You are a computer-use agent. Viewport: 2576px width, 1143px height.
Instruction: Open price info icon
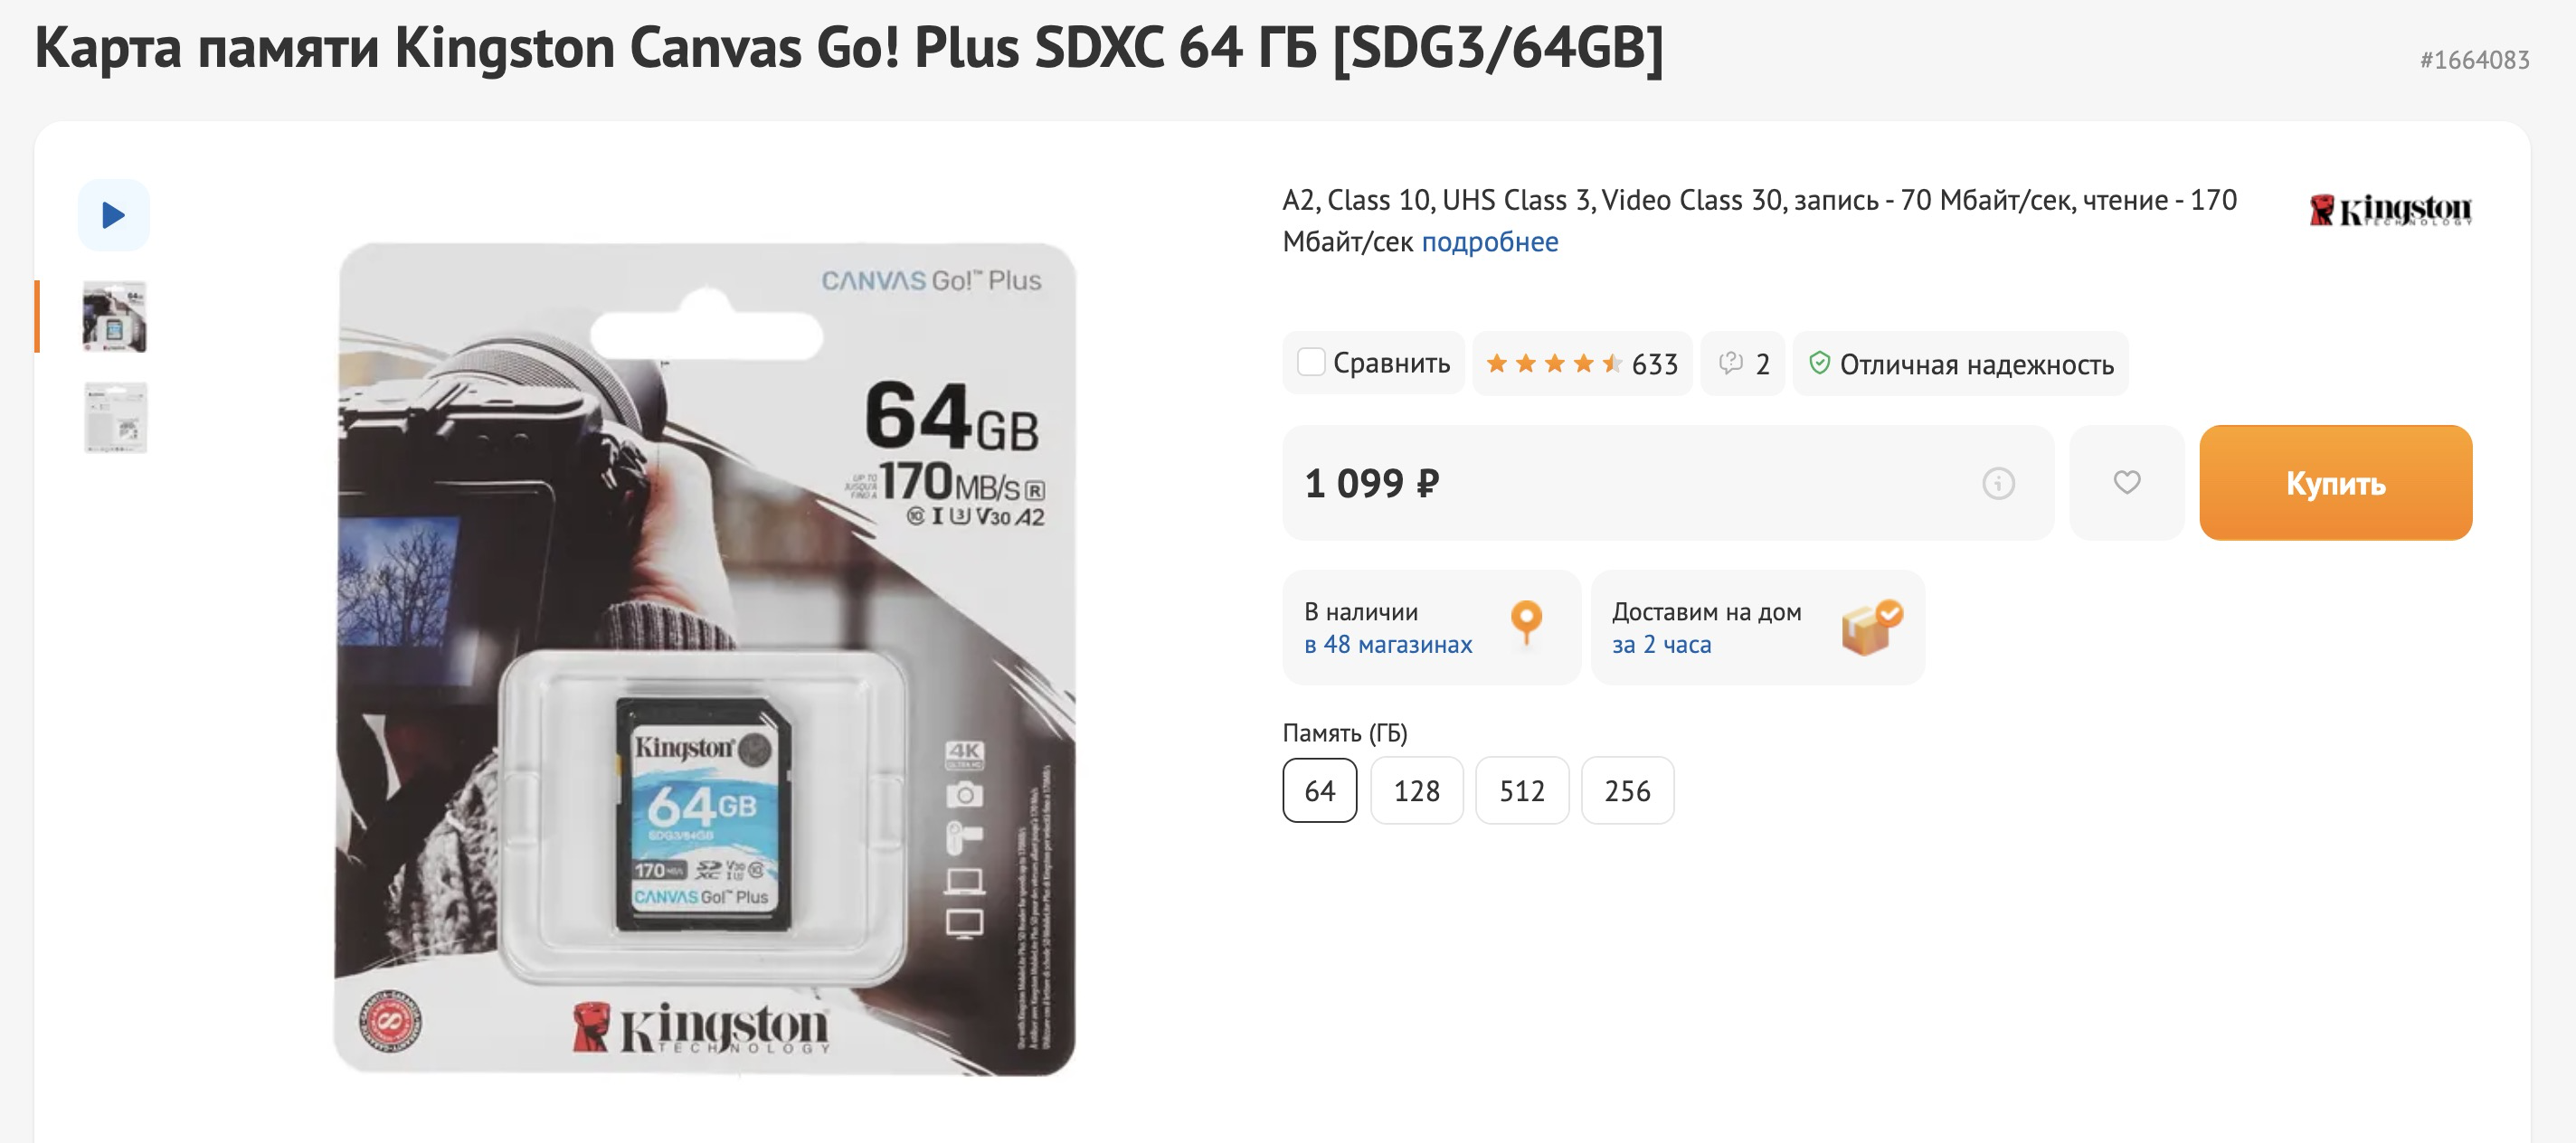[1998, 484]
